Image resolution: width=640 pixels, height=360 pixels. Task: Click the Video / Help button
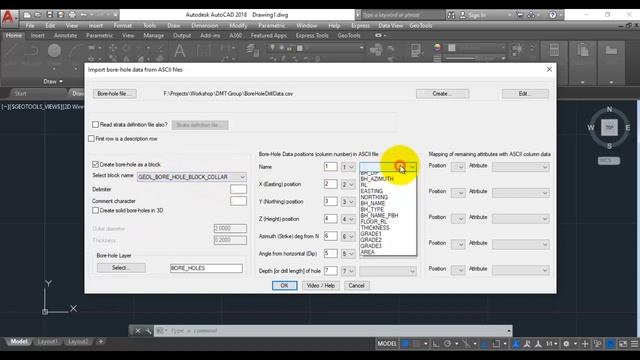(x=320, y=285)
